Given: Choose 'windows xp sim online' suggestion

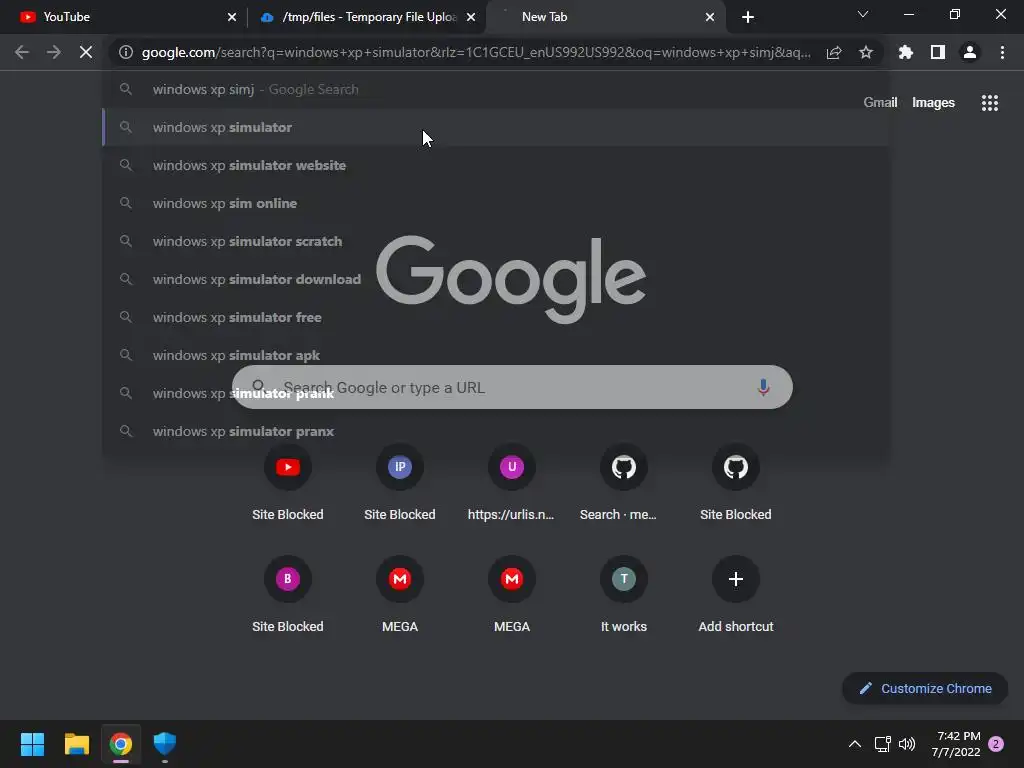Looking at the screenshot, I should pyautogui.click(x=495, y=203).
